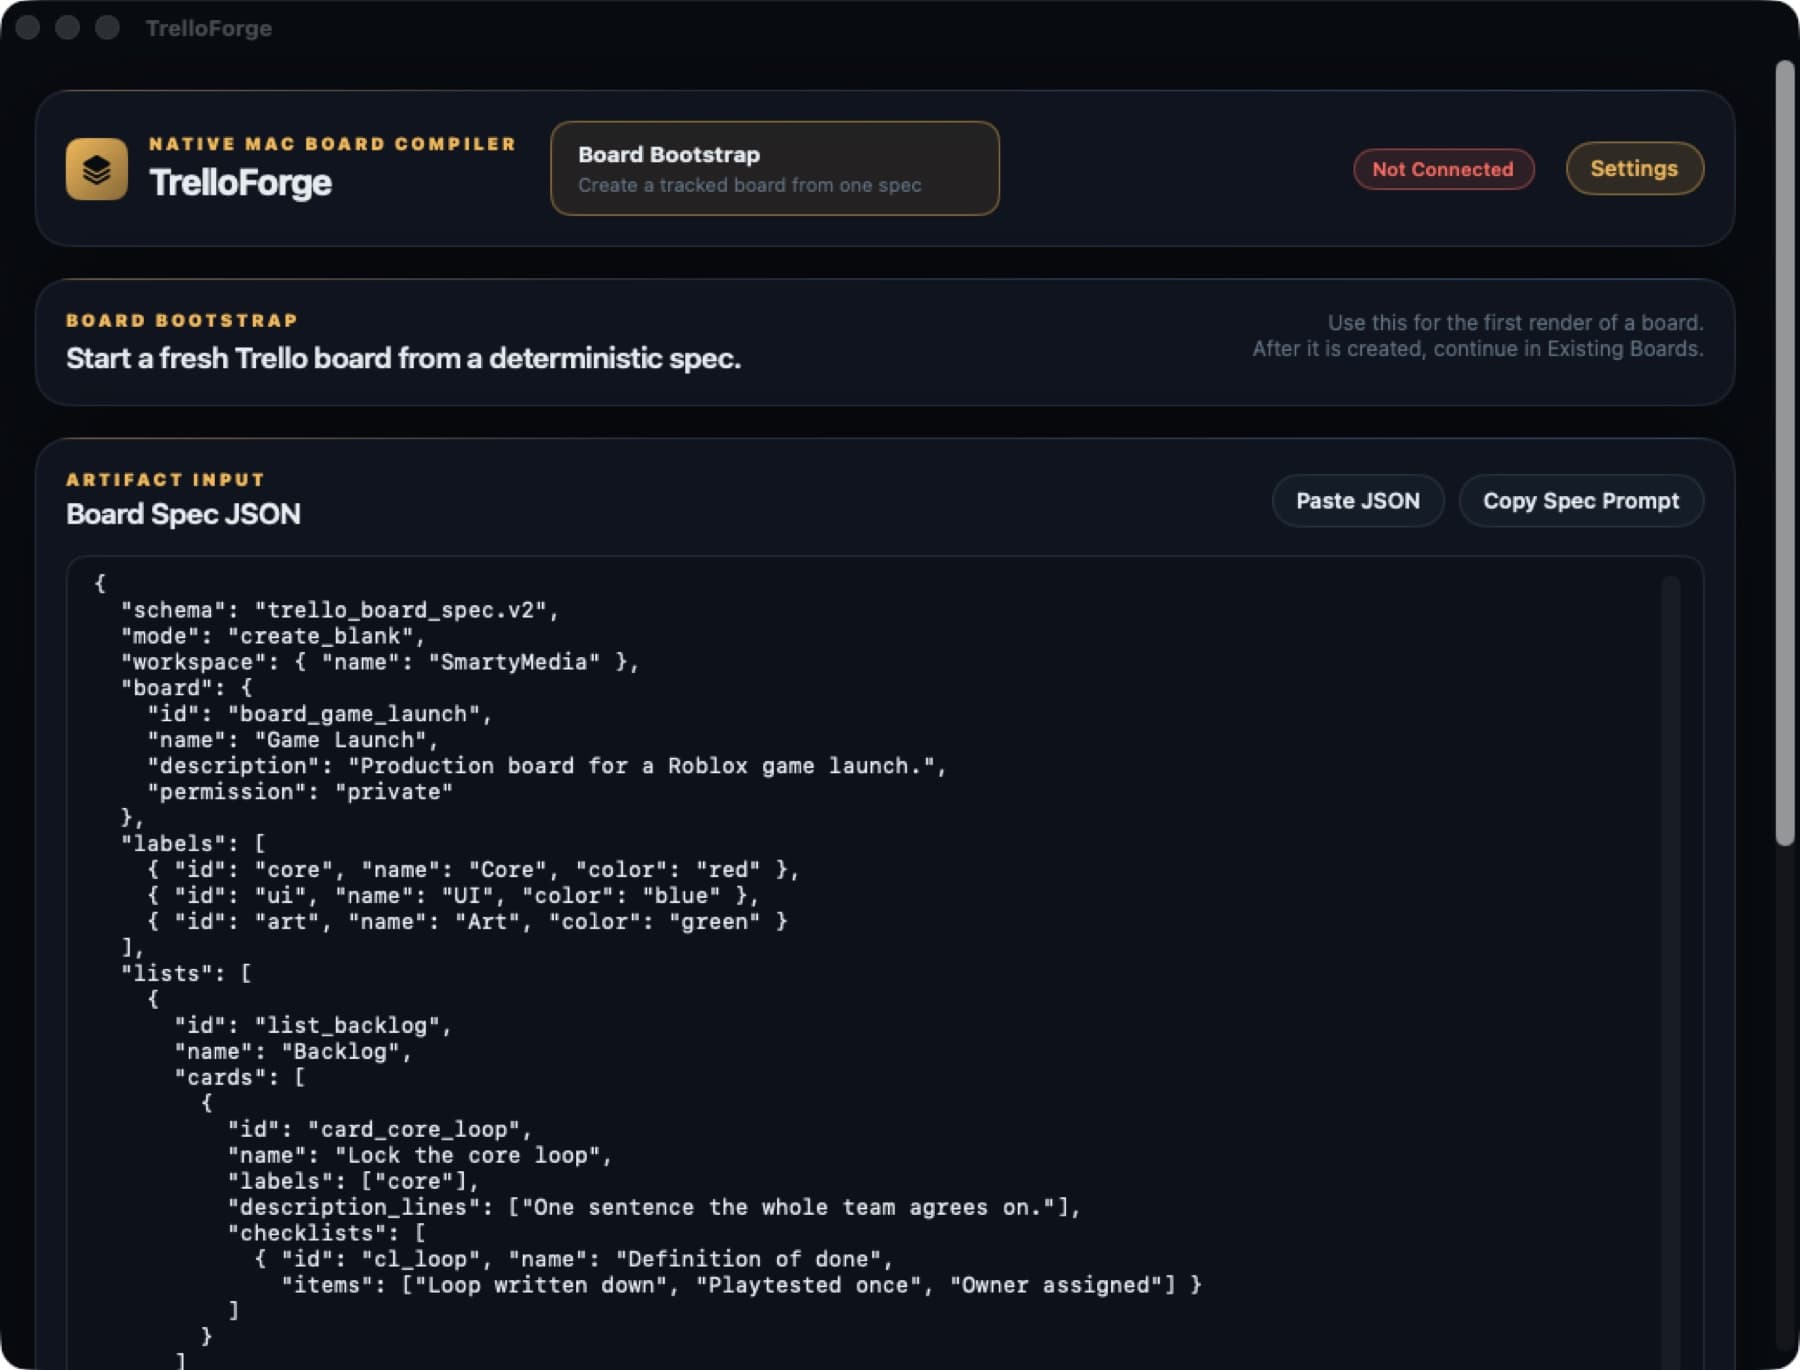Click the ARTIFACT INPUT section label
1800x1370 pixels.
[165, 480]
